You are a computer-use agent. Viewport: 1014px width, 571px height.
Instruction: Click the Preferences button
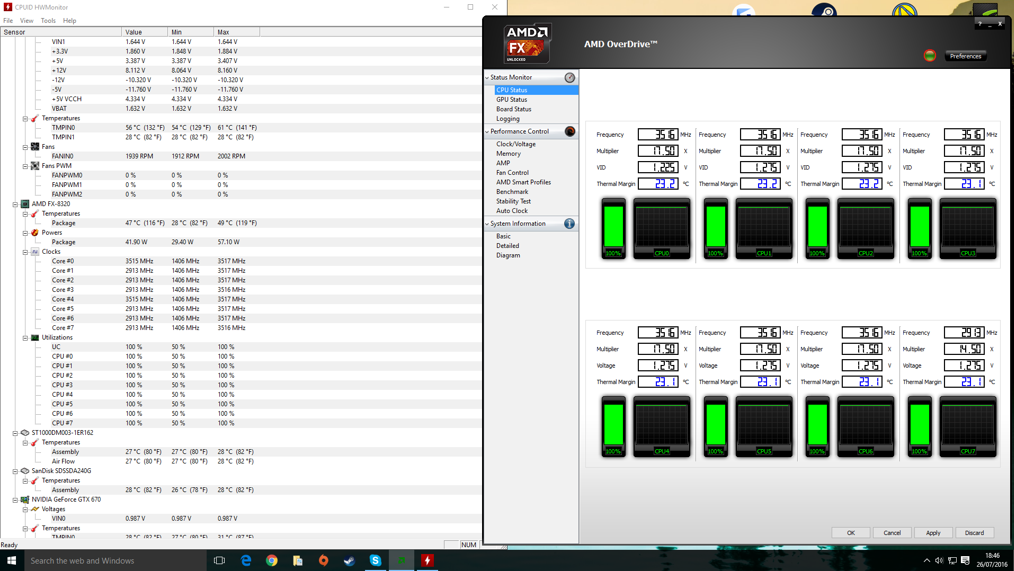[965, 56]
